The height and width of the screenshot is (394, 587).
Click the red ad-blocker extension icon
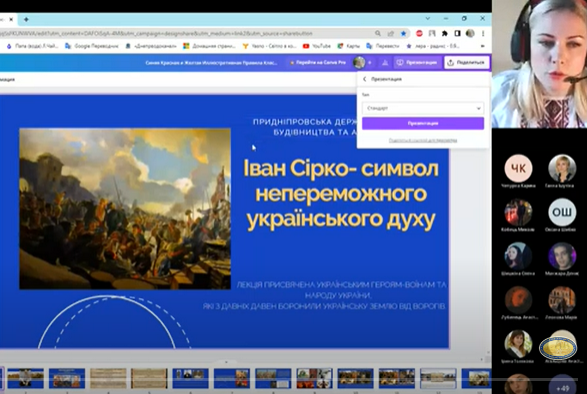tap(419, 34)
